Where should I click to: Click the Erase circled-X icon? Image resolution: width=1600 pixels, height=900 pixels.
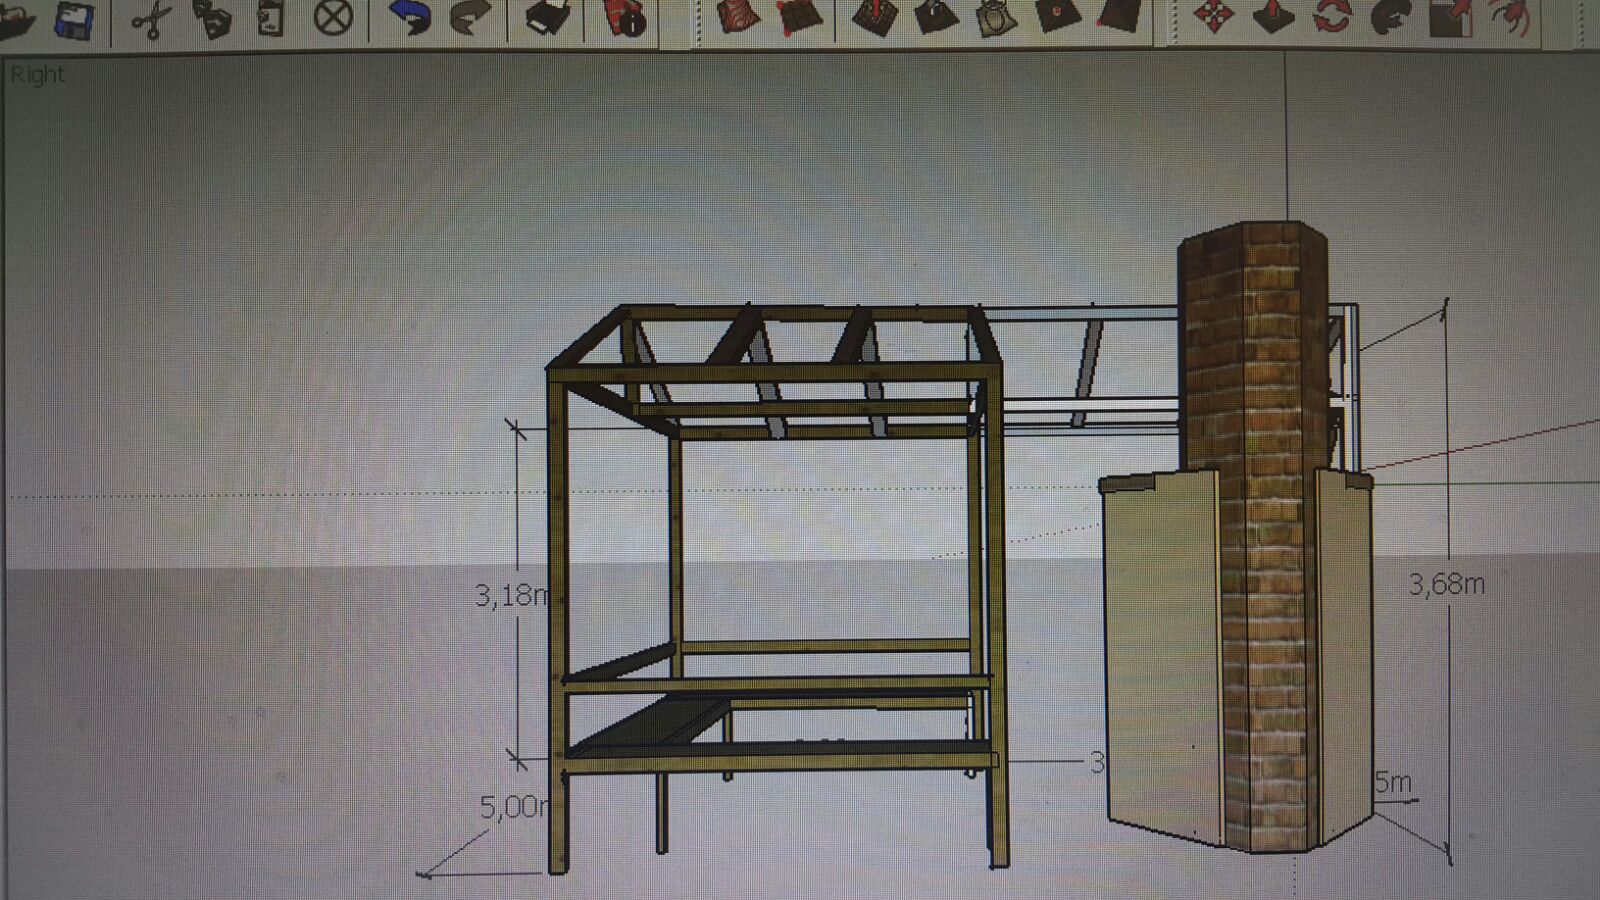(333, 18)
